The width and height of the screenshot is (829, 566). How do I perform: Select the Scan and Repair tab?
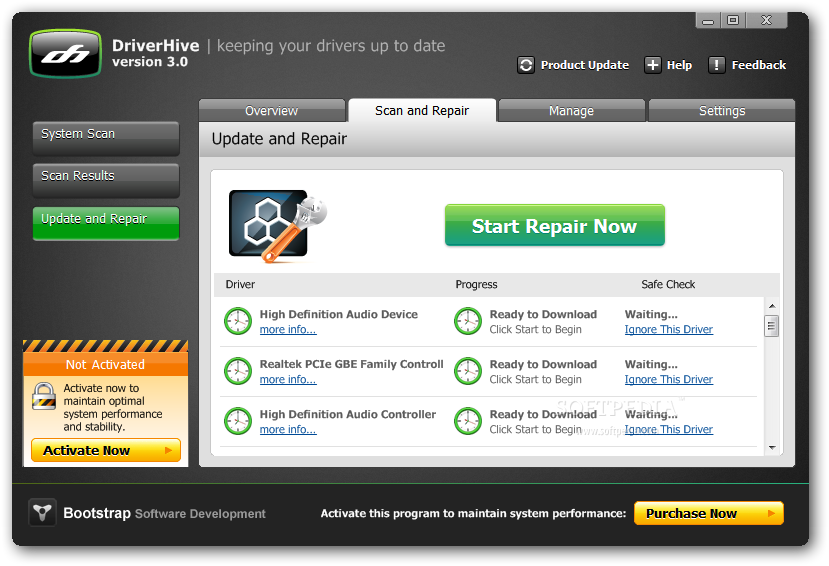[x=422, y=110]
